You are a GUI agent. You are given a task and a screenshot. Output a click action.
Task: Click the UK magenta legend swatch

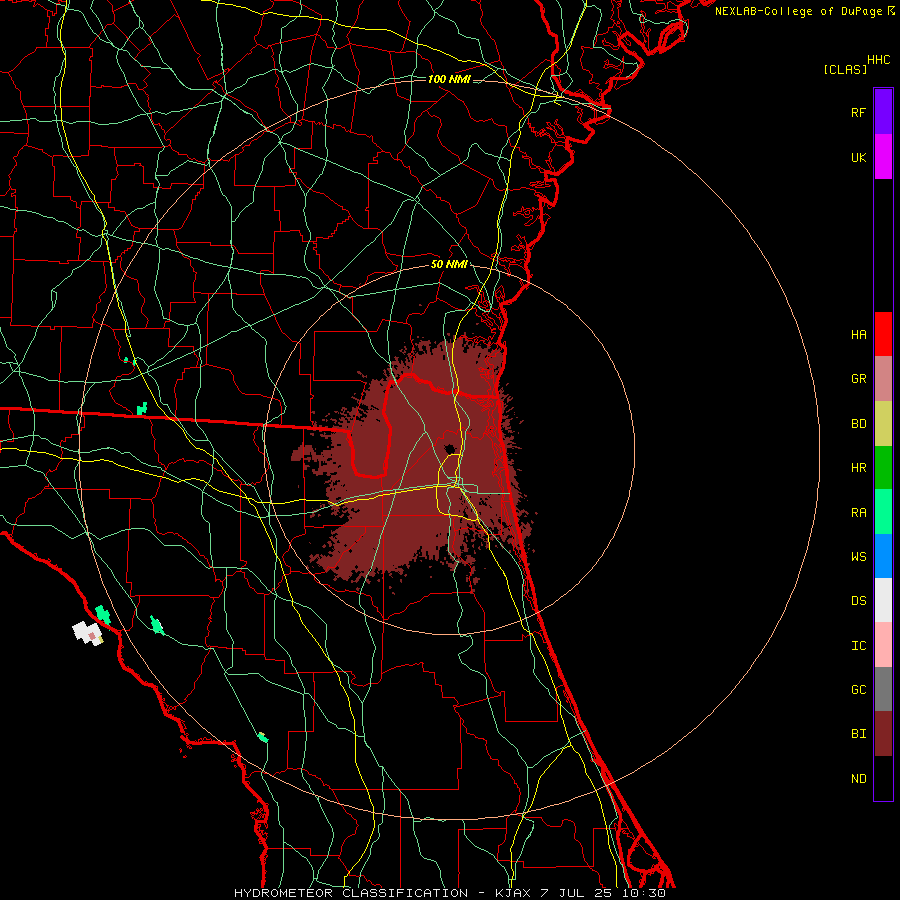click(883, 156)
